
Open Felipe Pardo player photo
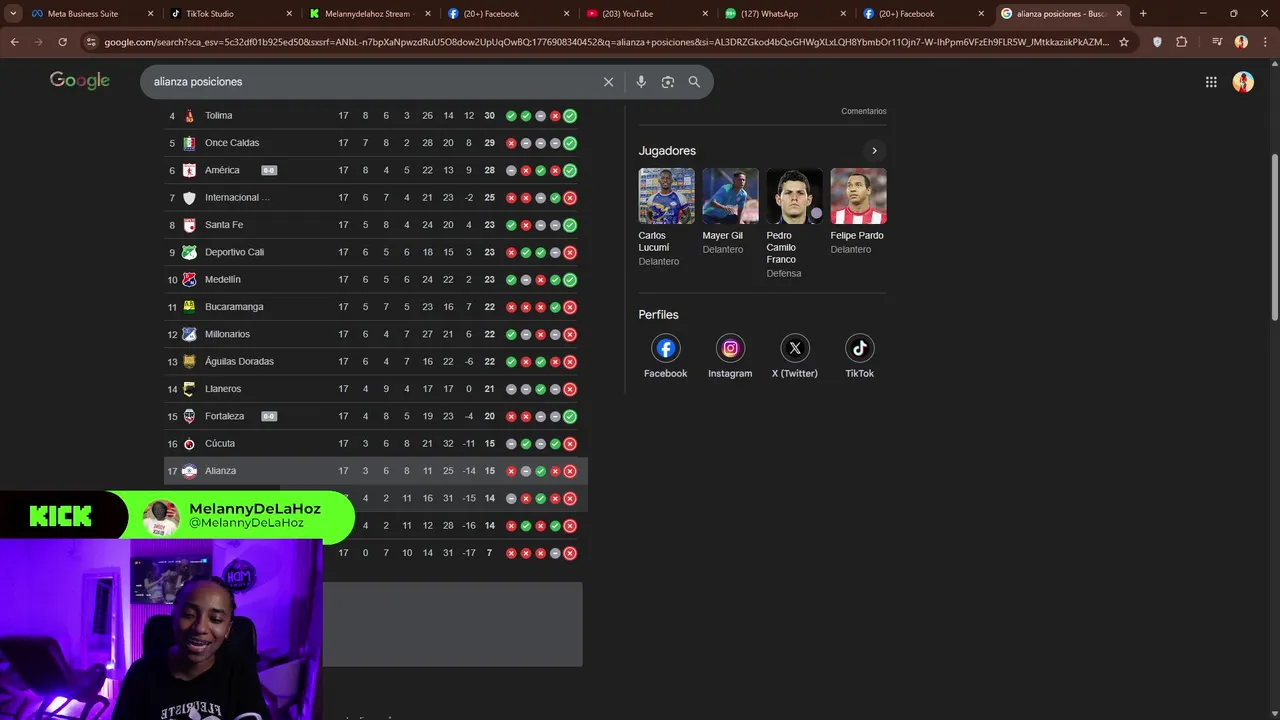point(858,196)
